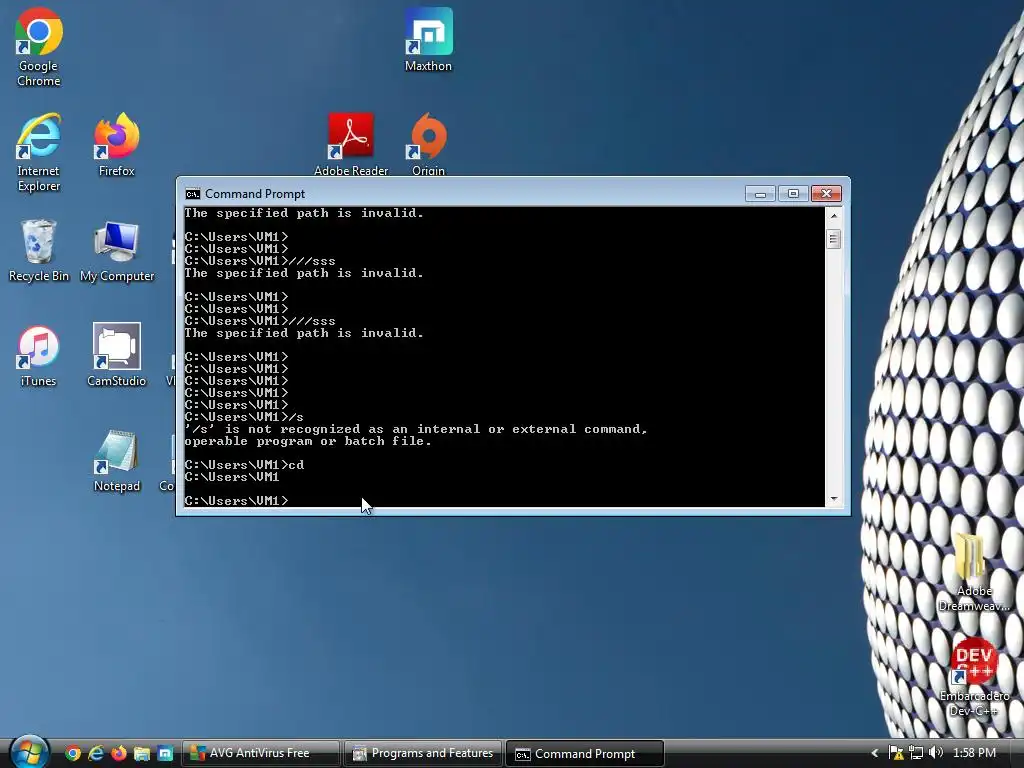Click the "operable program or batch file." line
Screen dimensions: 1024x768
point(308,441)
